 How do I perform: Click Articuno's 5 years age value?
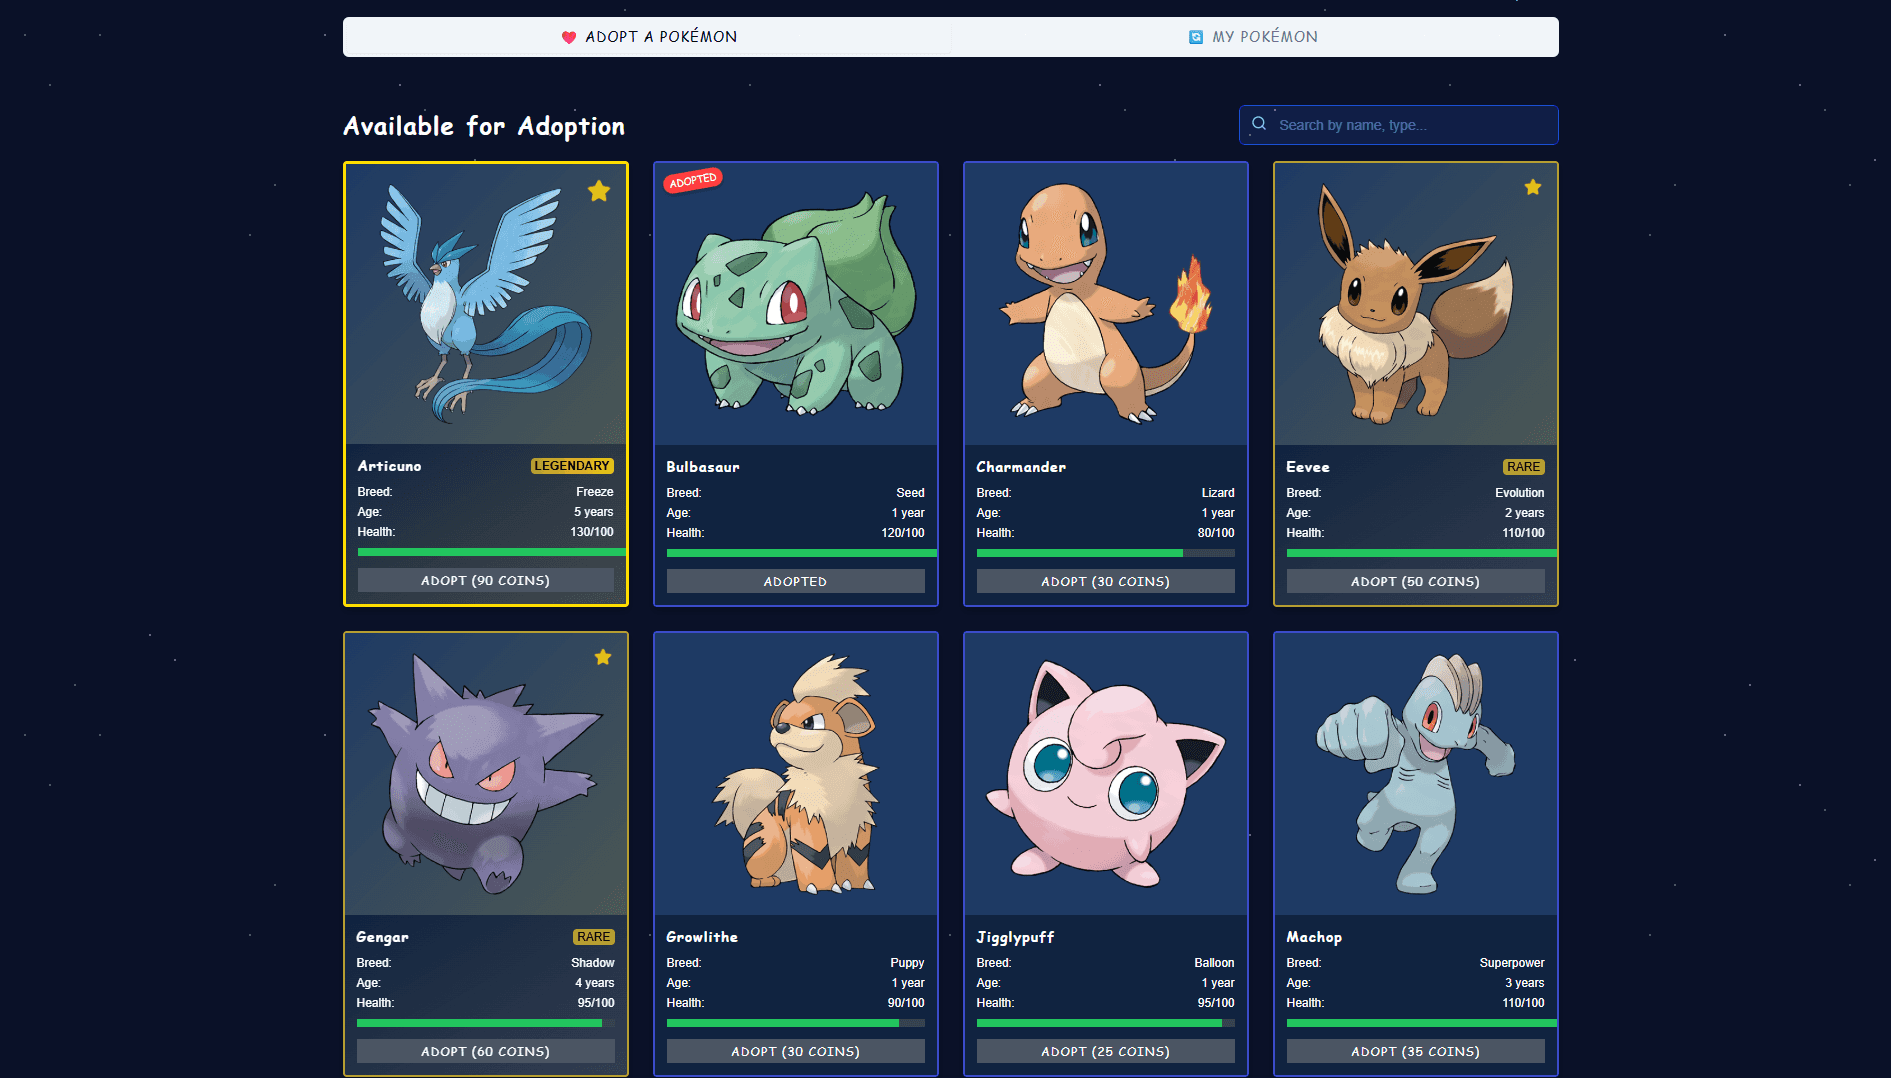594,512
